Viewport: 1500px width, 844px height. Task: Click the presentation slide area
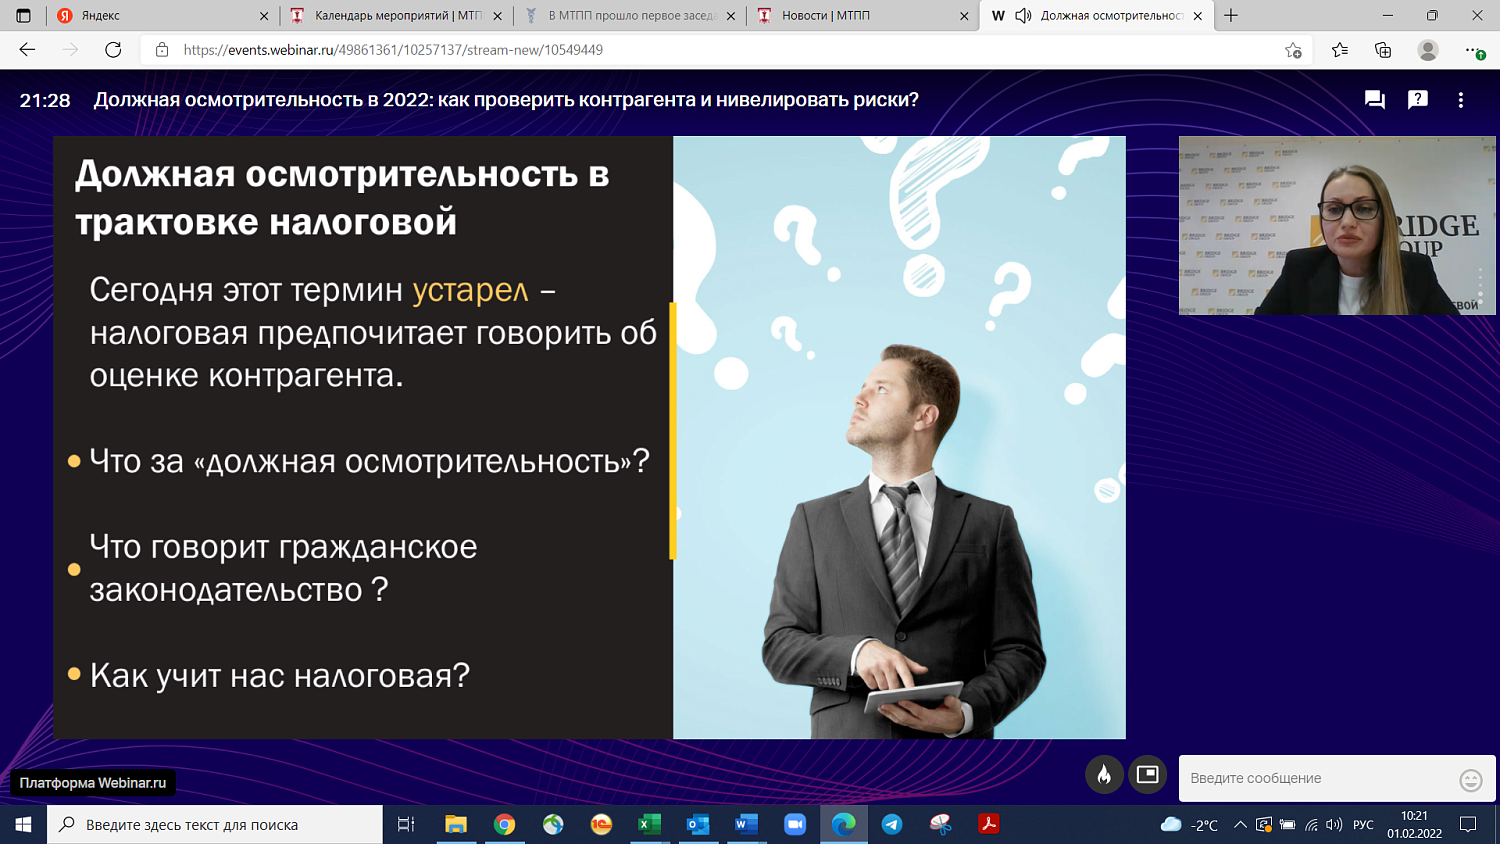click(x=589, y=438)
